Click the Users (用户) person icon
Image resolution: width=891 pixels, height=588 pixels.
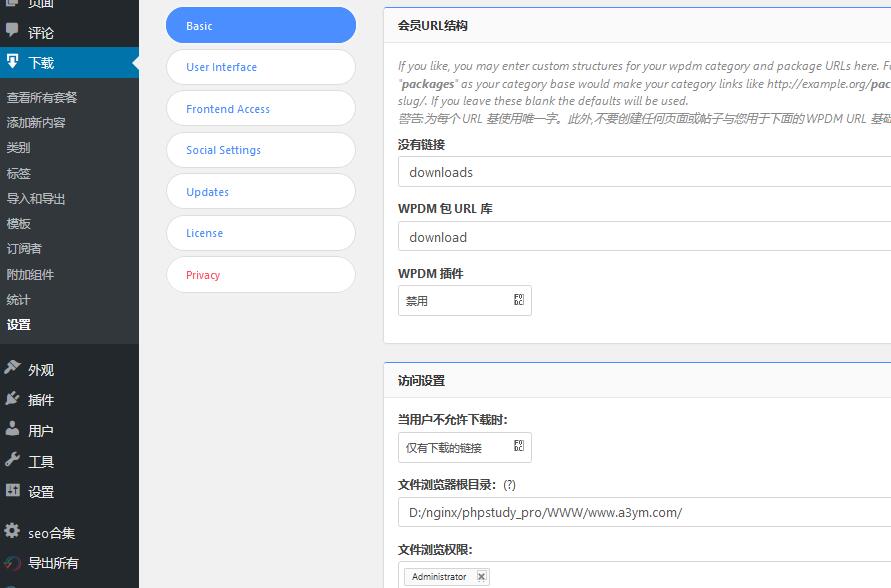coord(13,428)
